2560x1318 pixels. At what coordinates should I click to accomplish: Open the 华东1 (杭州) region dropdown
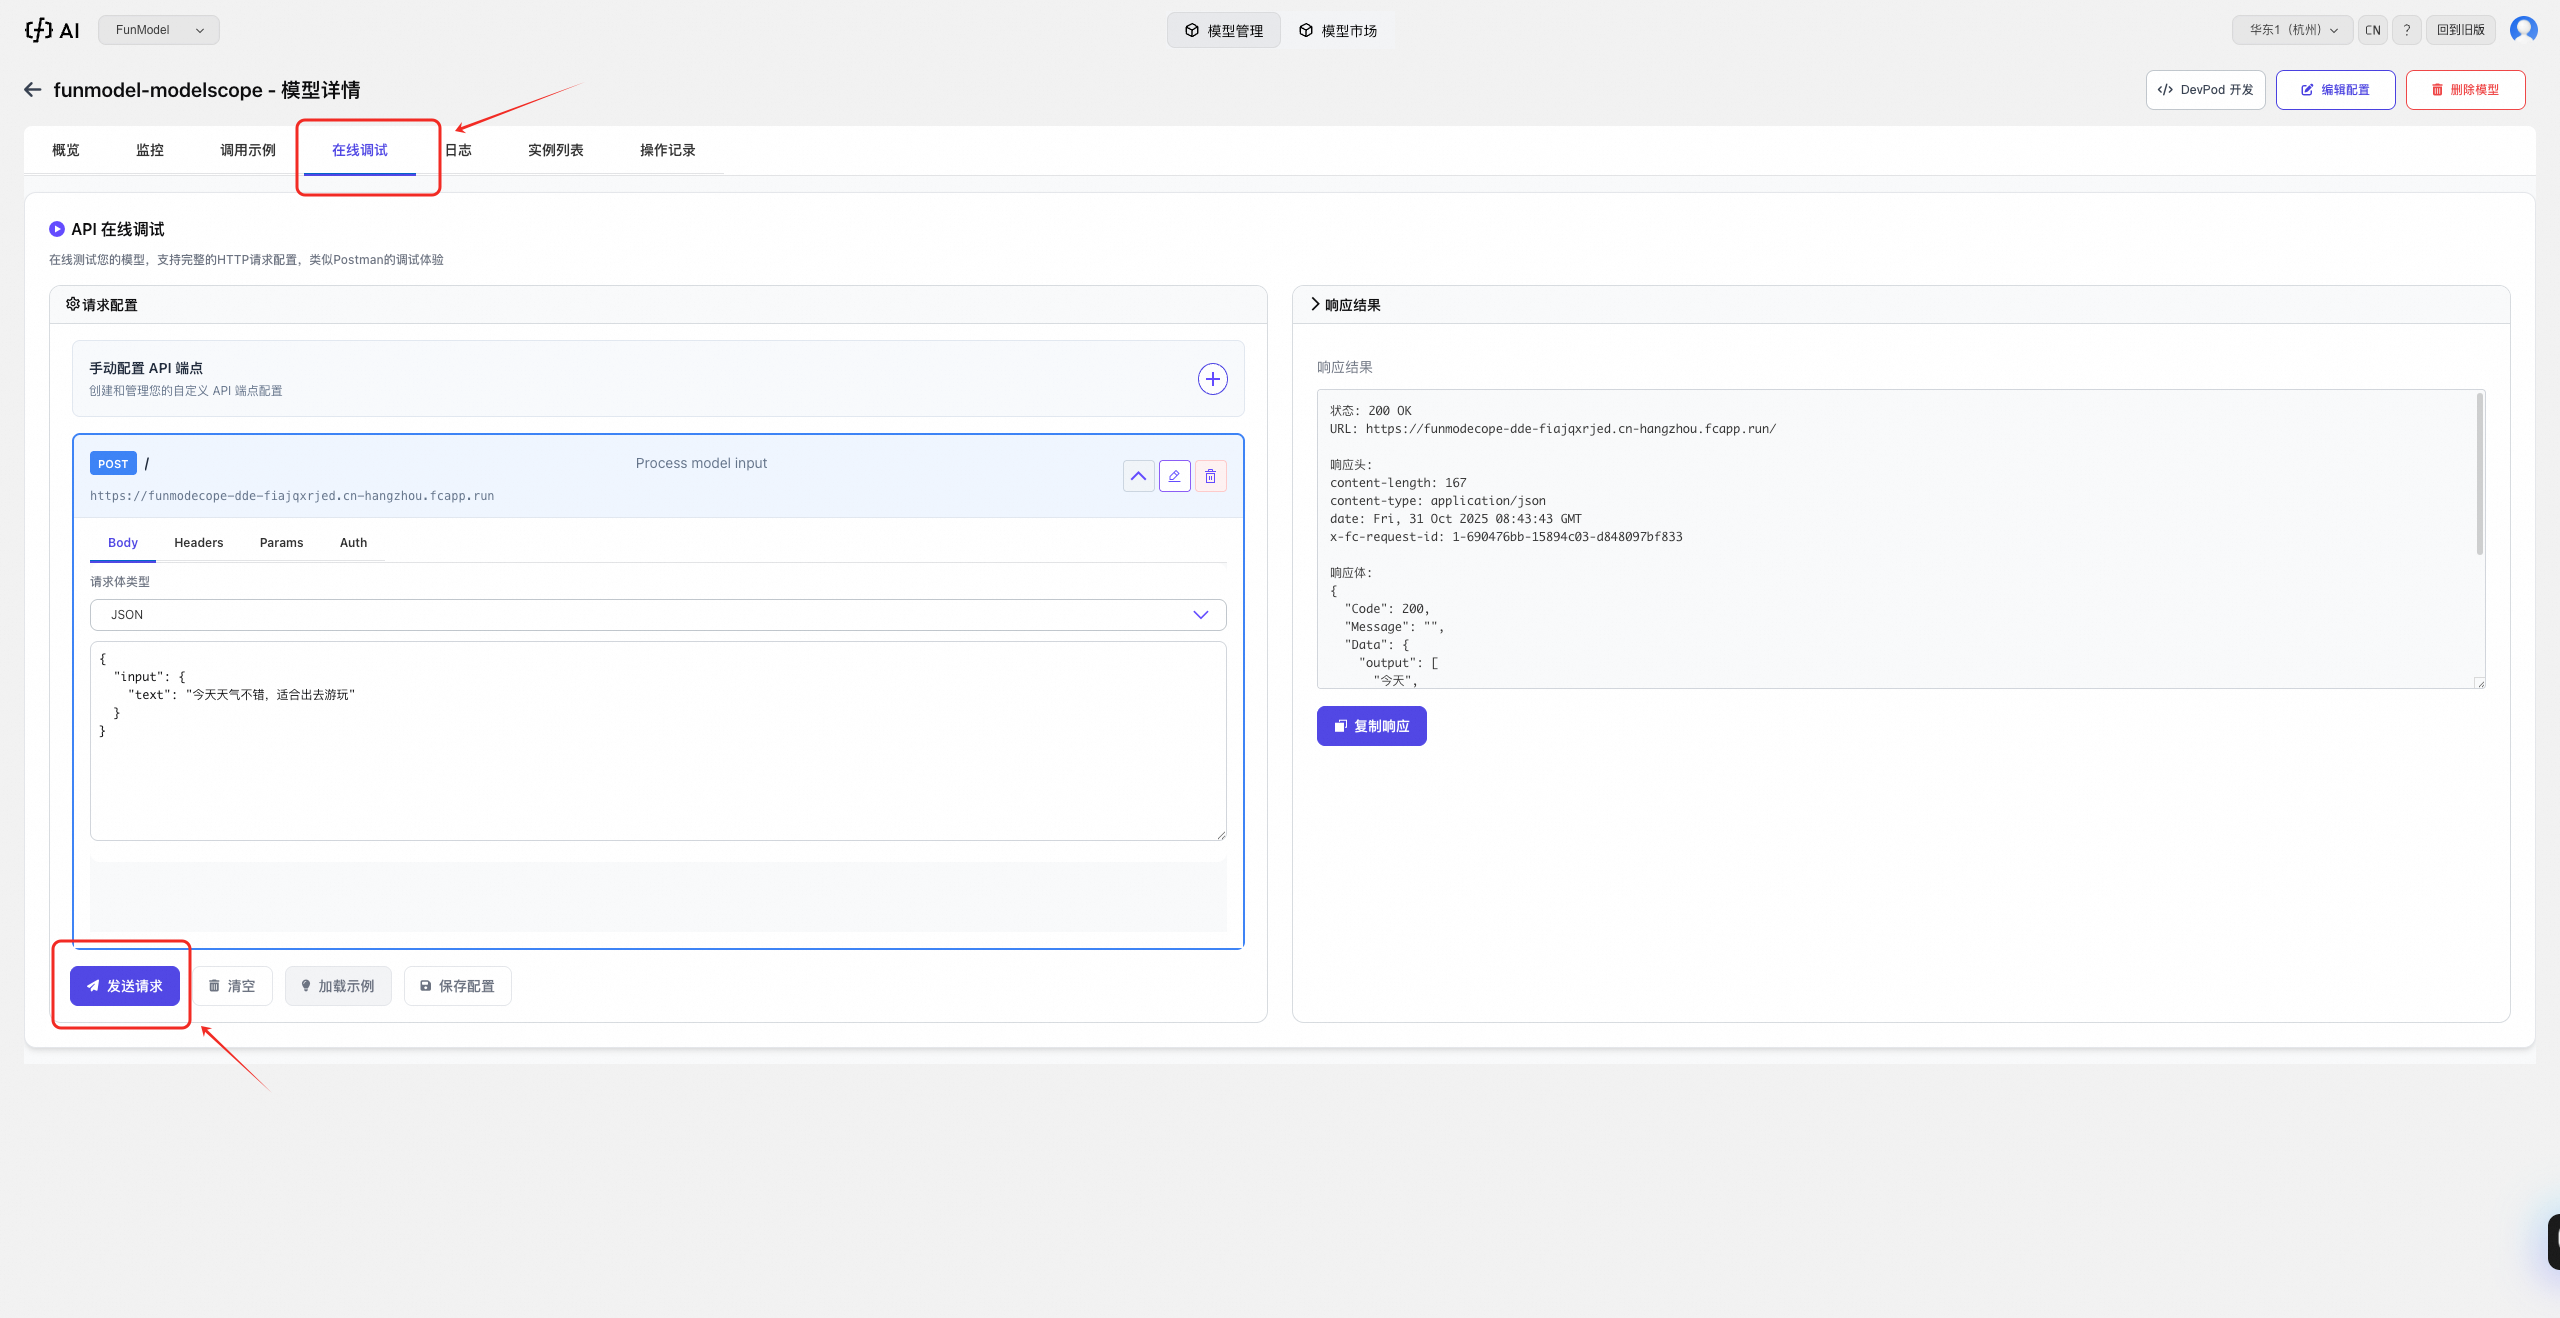[x=2292, y=30]
